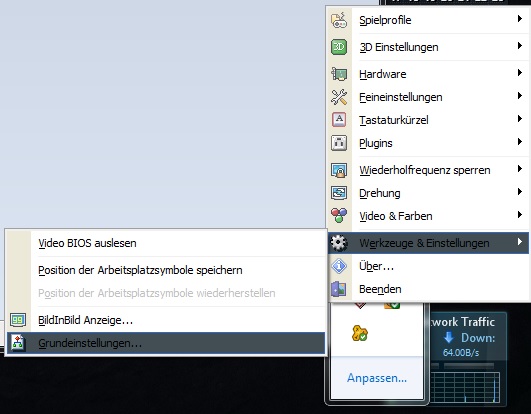This screenshot has width=531, height=414.
Task: Click the Network Traffic down arrow icon
Action: coord(448,337)
